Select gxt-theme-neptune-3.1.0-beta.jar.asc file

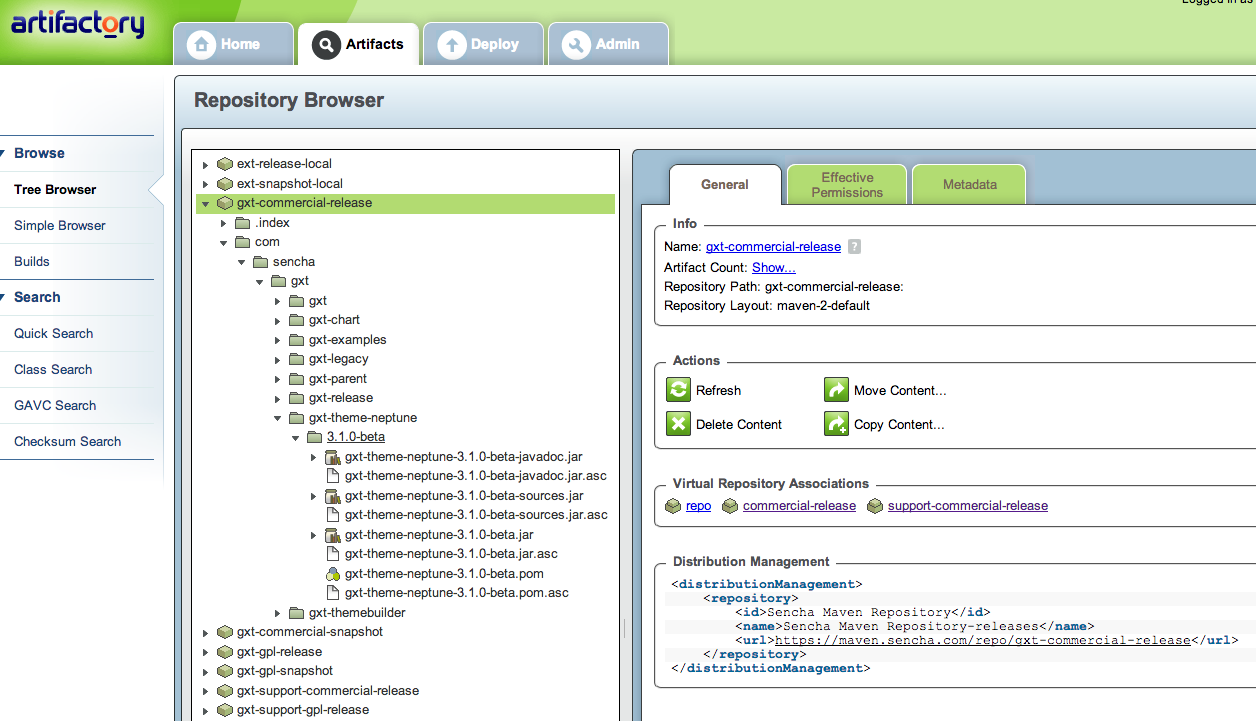point(451,554)
